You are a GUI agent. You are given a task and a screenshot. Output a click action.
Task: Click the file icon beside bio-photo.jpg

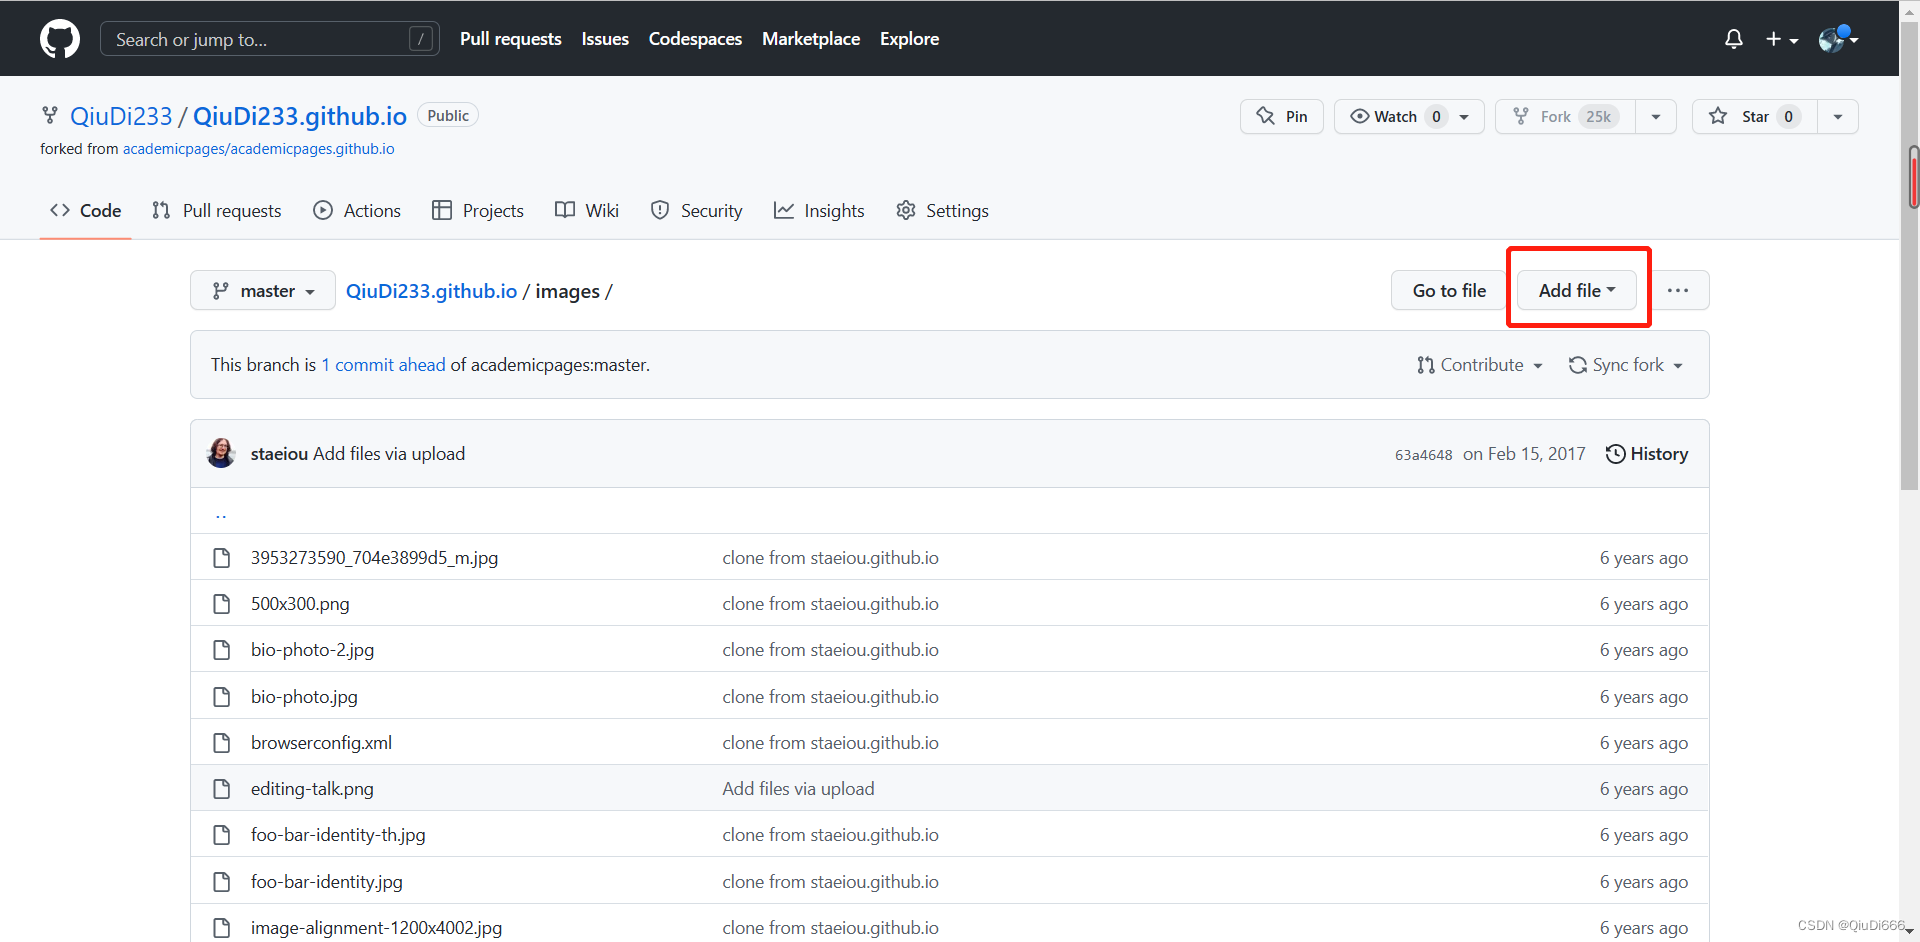point(221,697)
